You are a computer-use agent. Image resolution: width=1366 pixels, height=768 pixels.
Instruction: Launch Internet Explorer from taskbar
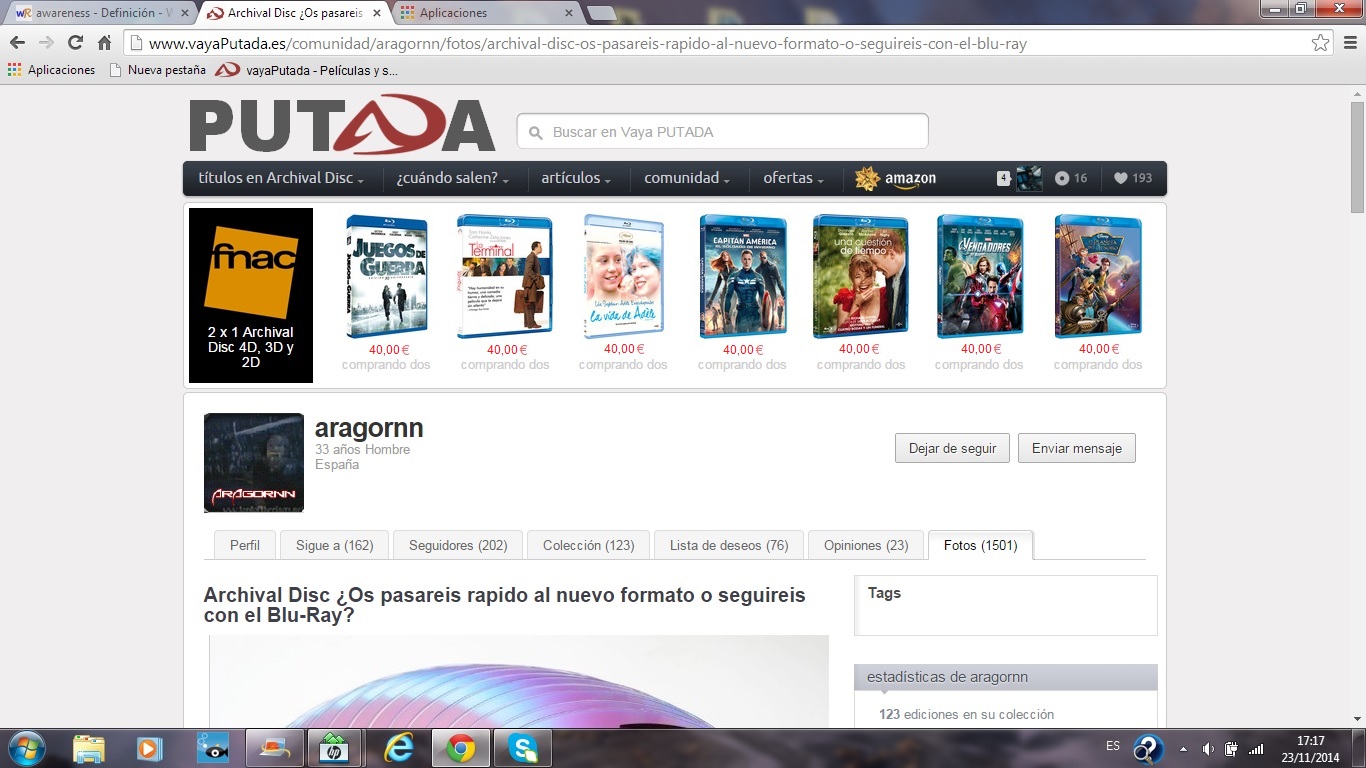[x=398, y=748]
